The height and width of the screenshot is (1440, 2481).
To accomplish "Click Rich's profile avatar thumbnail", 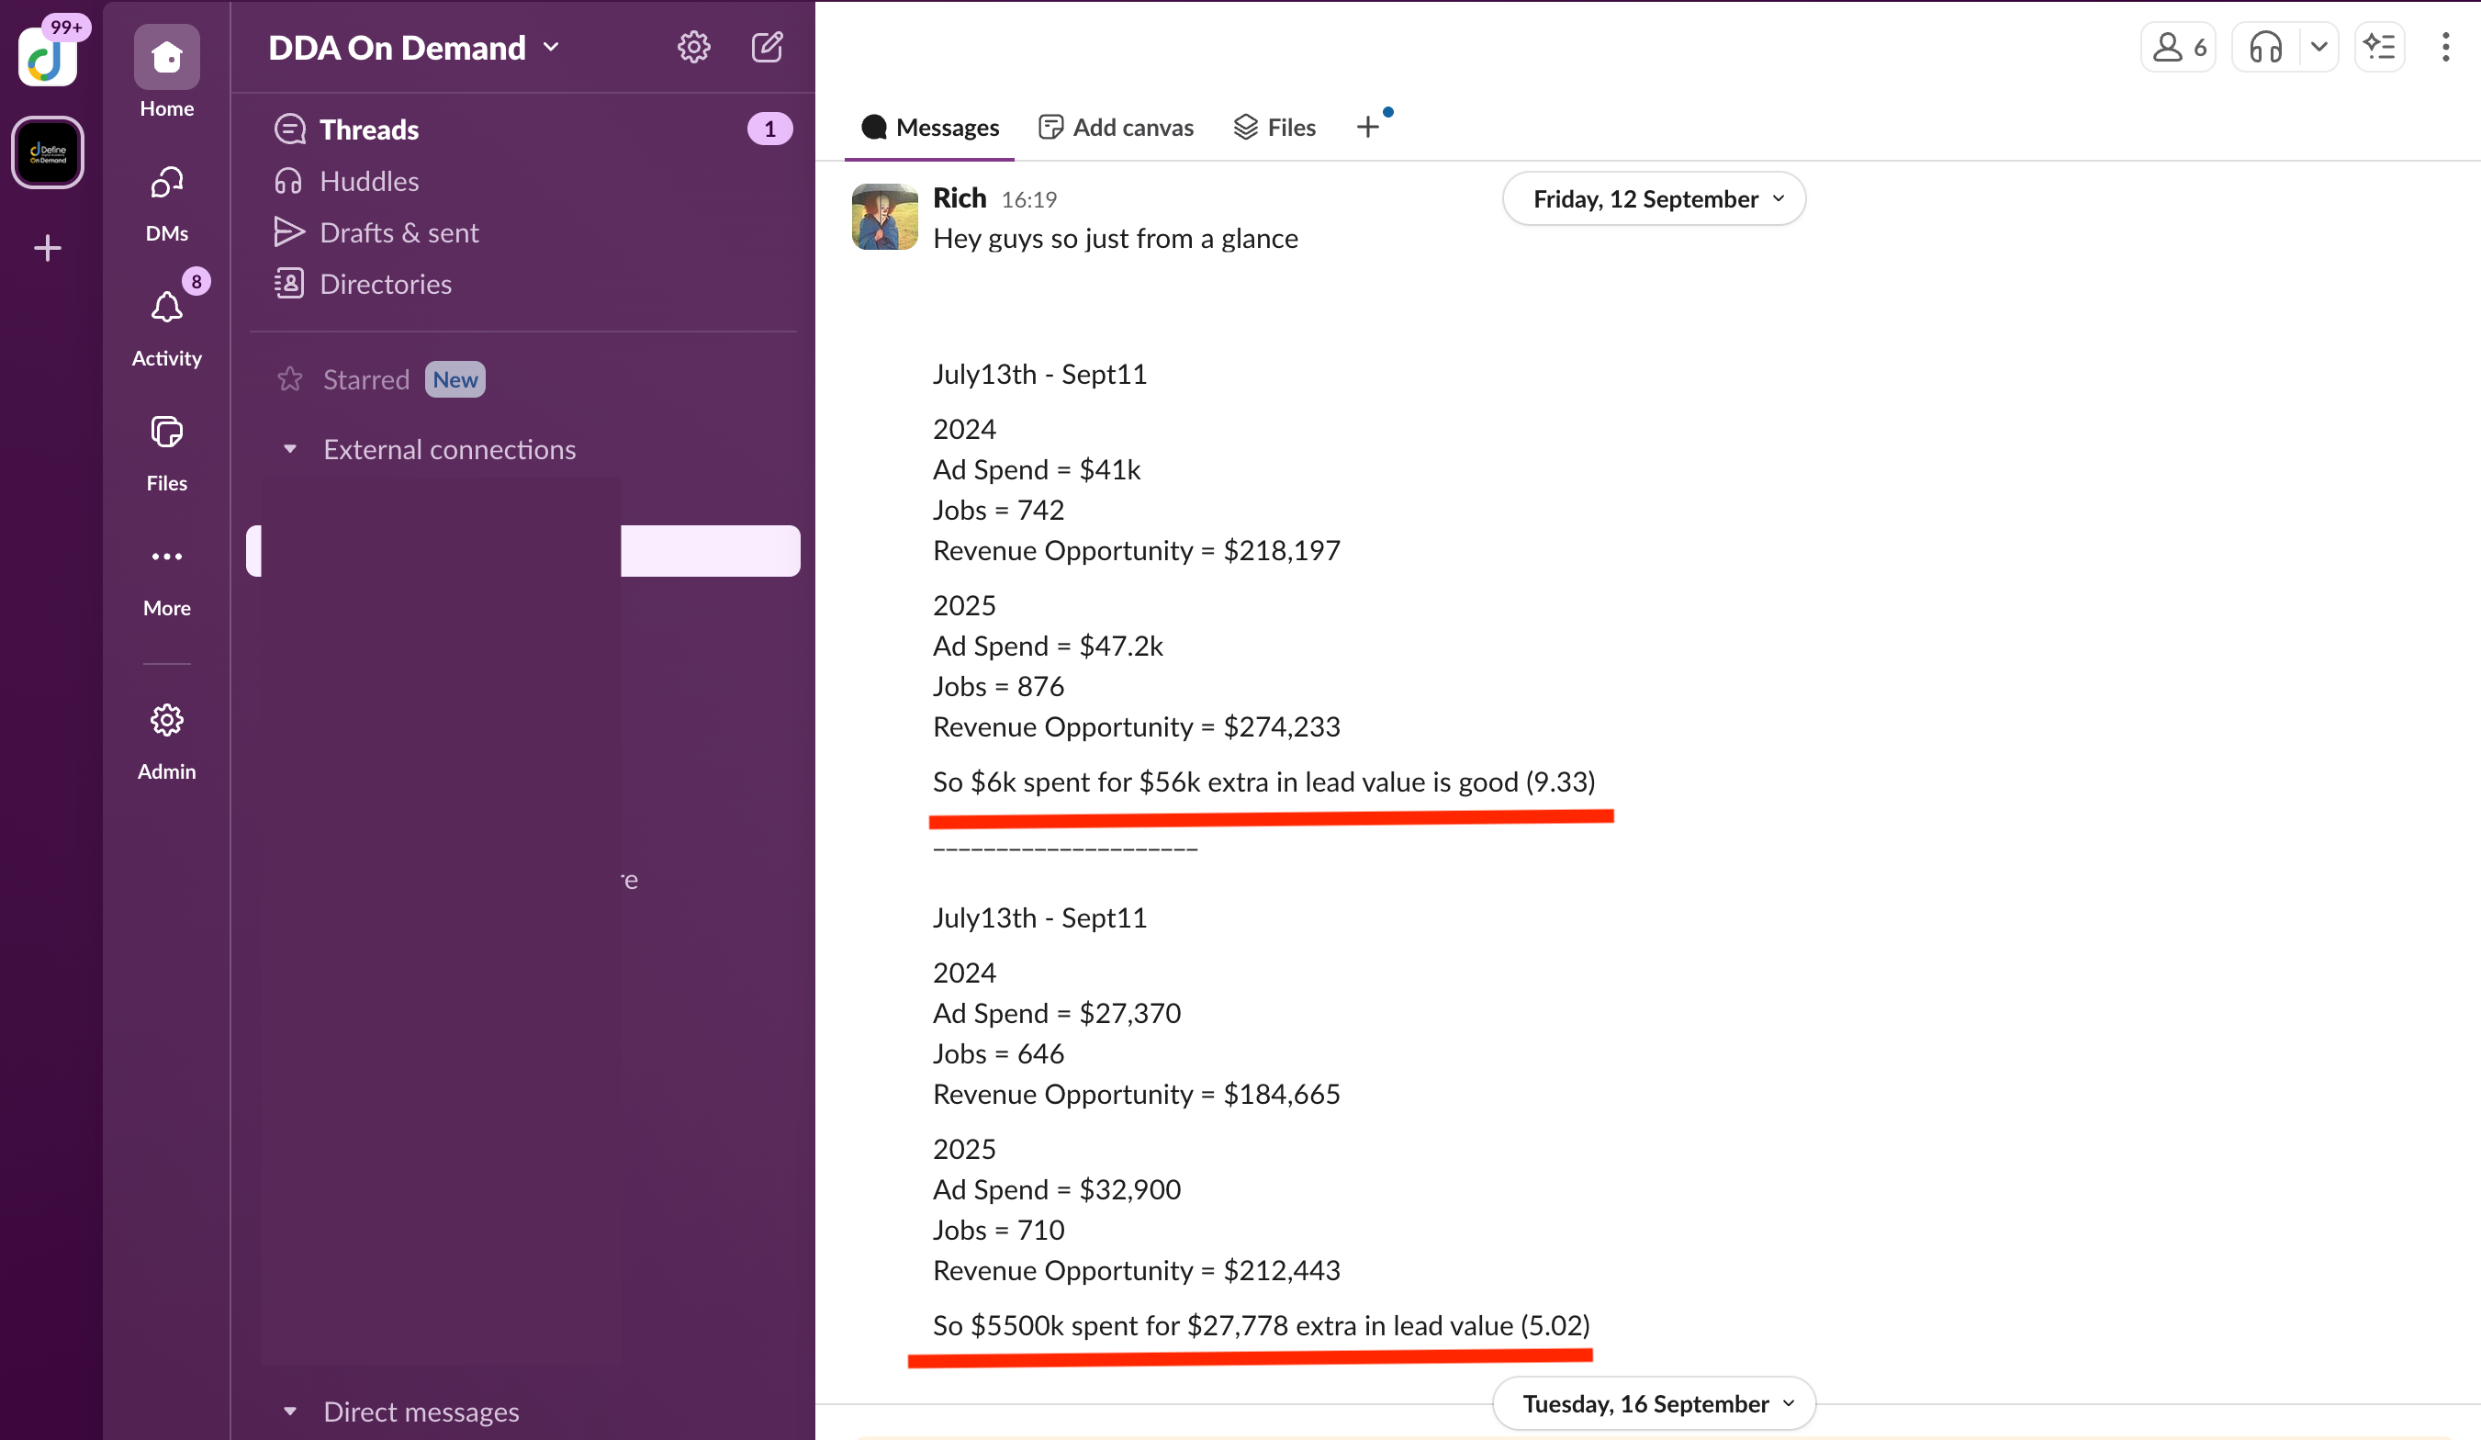I will (884, 217).
